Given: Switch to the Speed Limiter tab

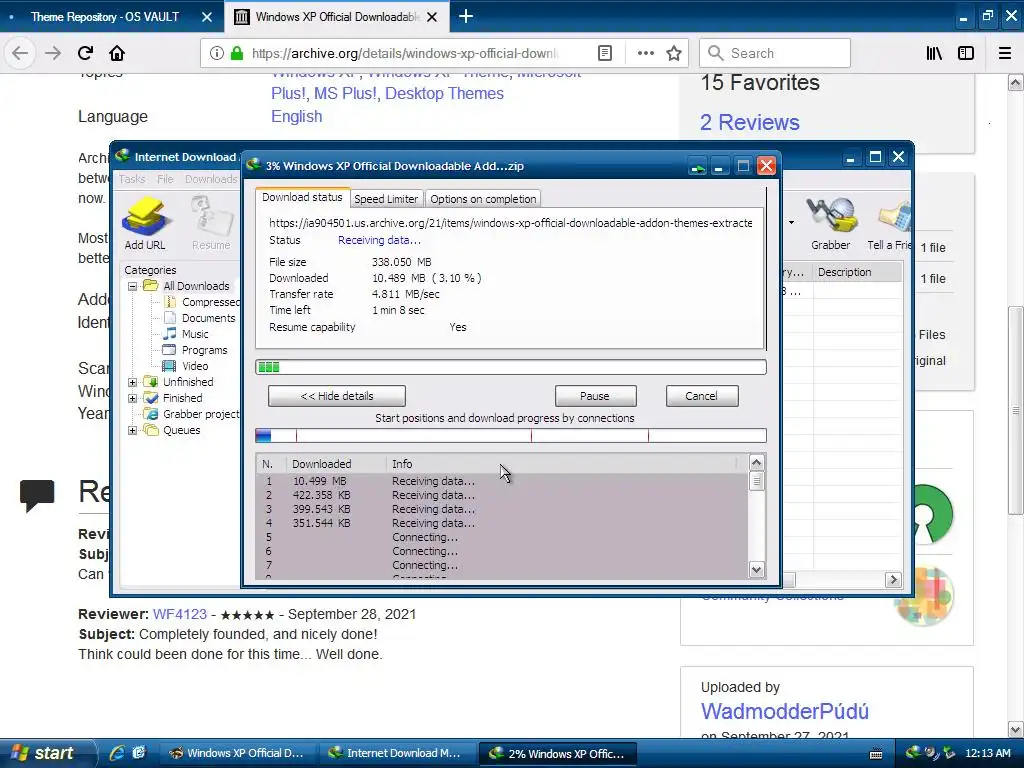Looking at the screenshot, I should point(386,199).
